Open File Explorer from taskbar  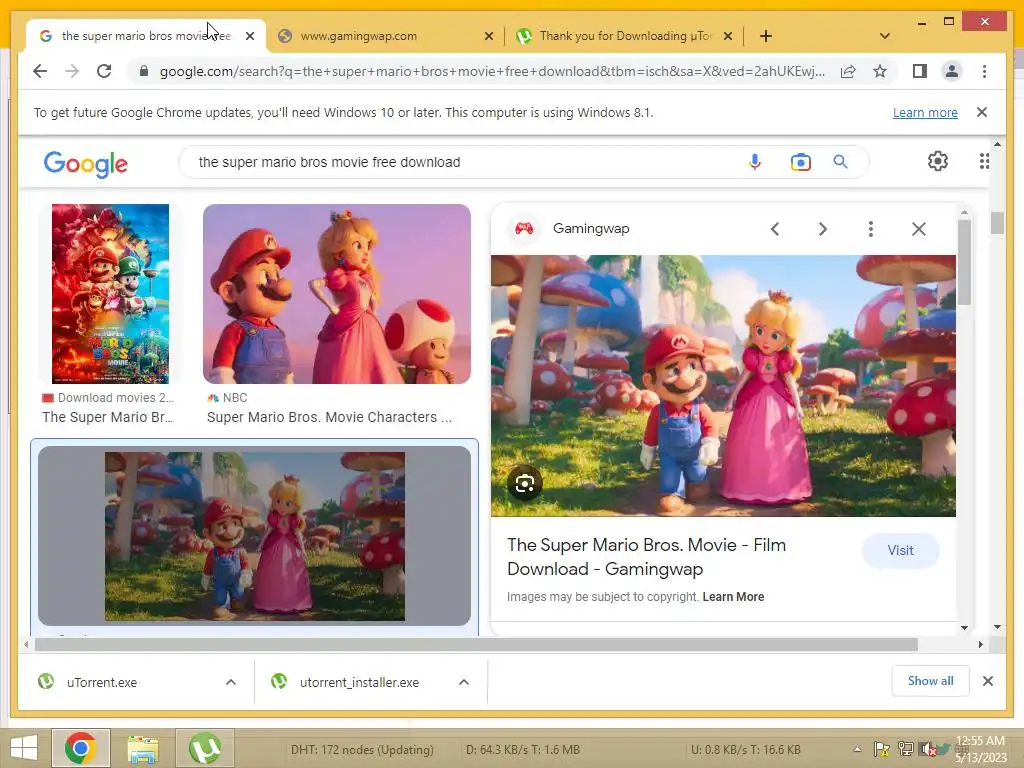142,749
